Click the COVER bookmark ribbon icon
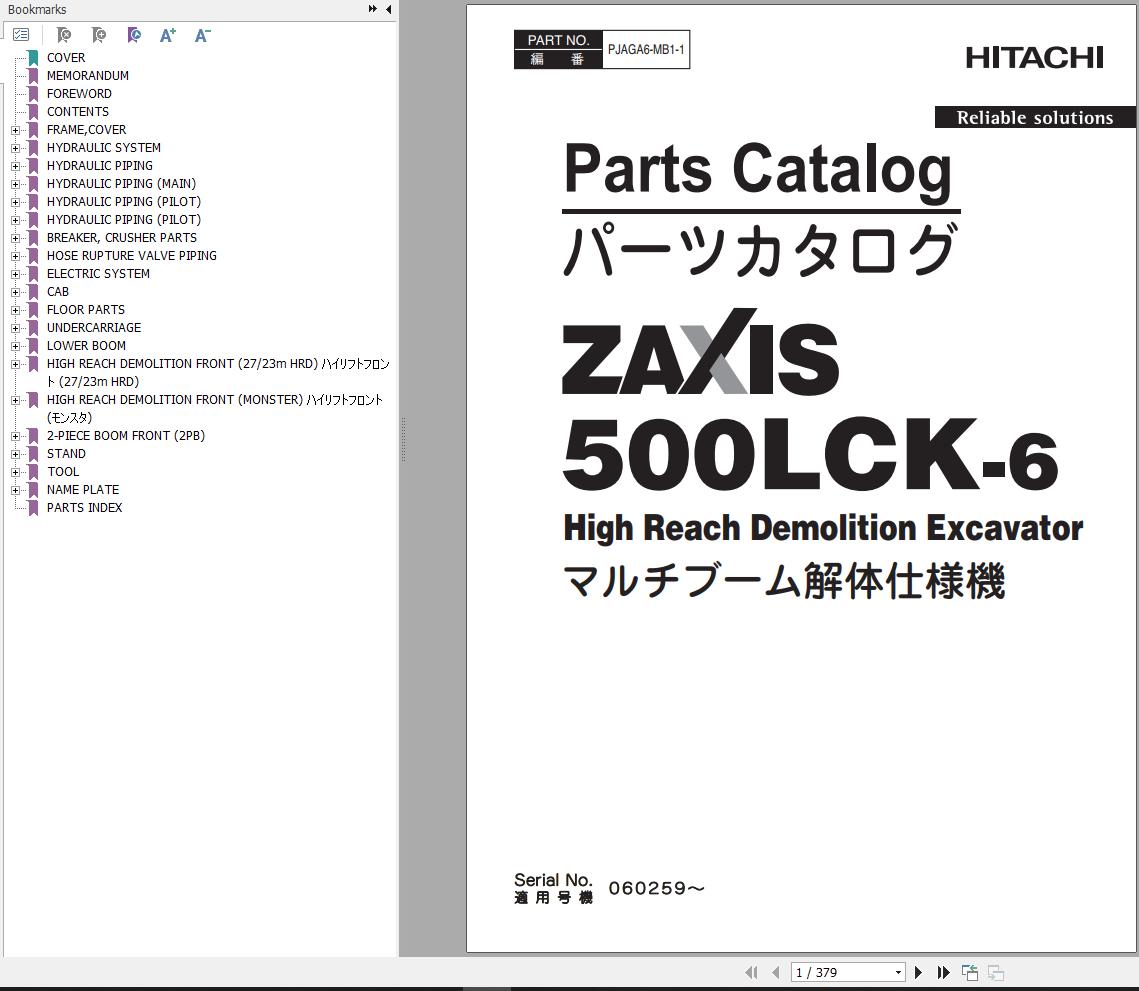 [33, 57]
